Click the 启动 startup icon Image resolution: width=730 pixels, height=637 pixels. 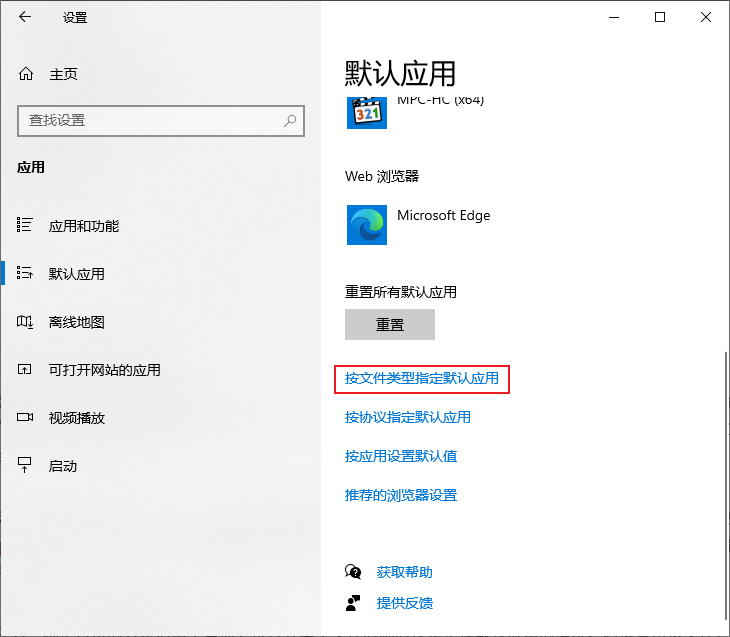tap(24, 465)
